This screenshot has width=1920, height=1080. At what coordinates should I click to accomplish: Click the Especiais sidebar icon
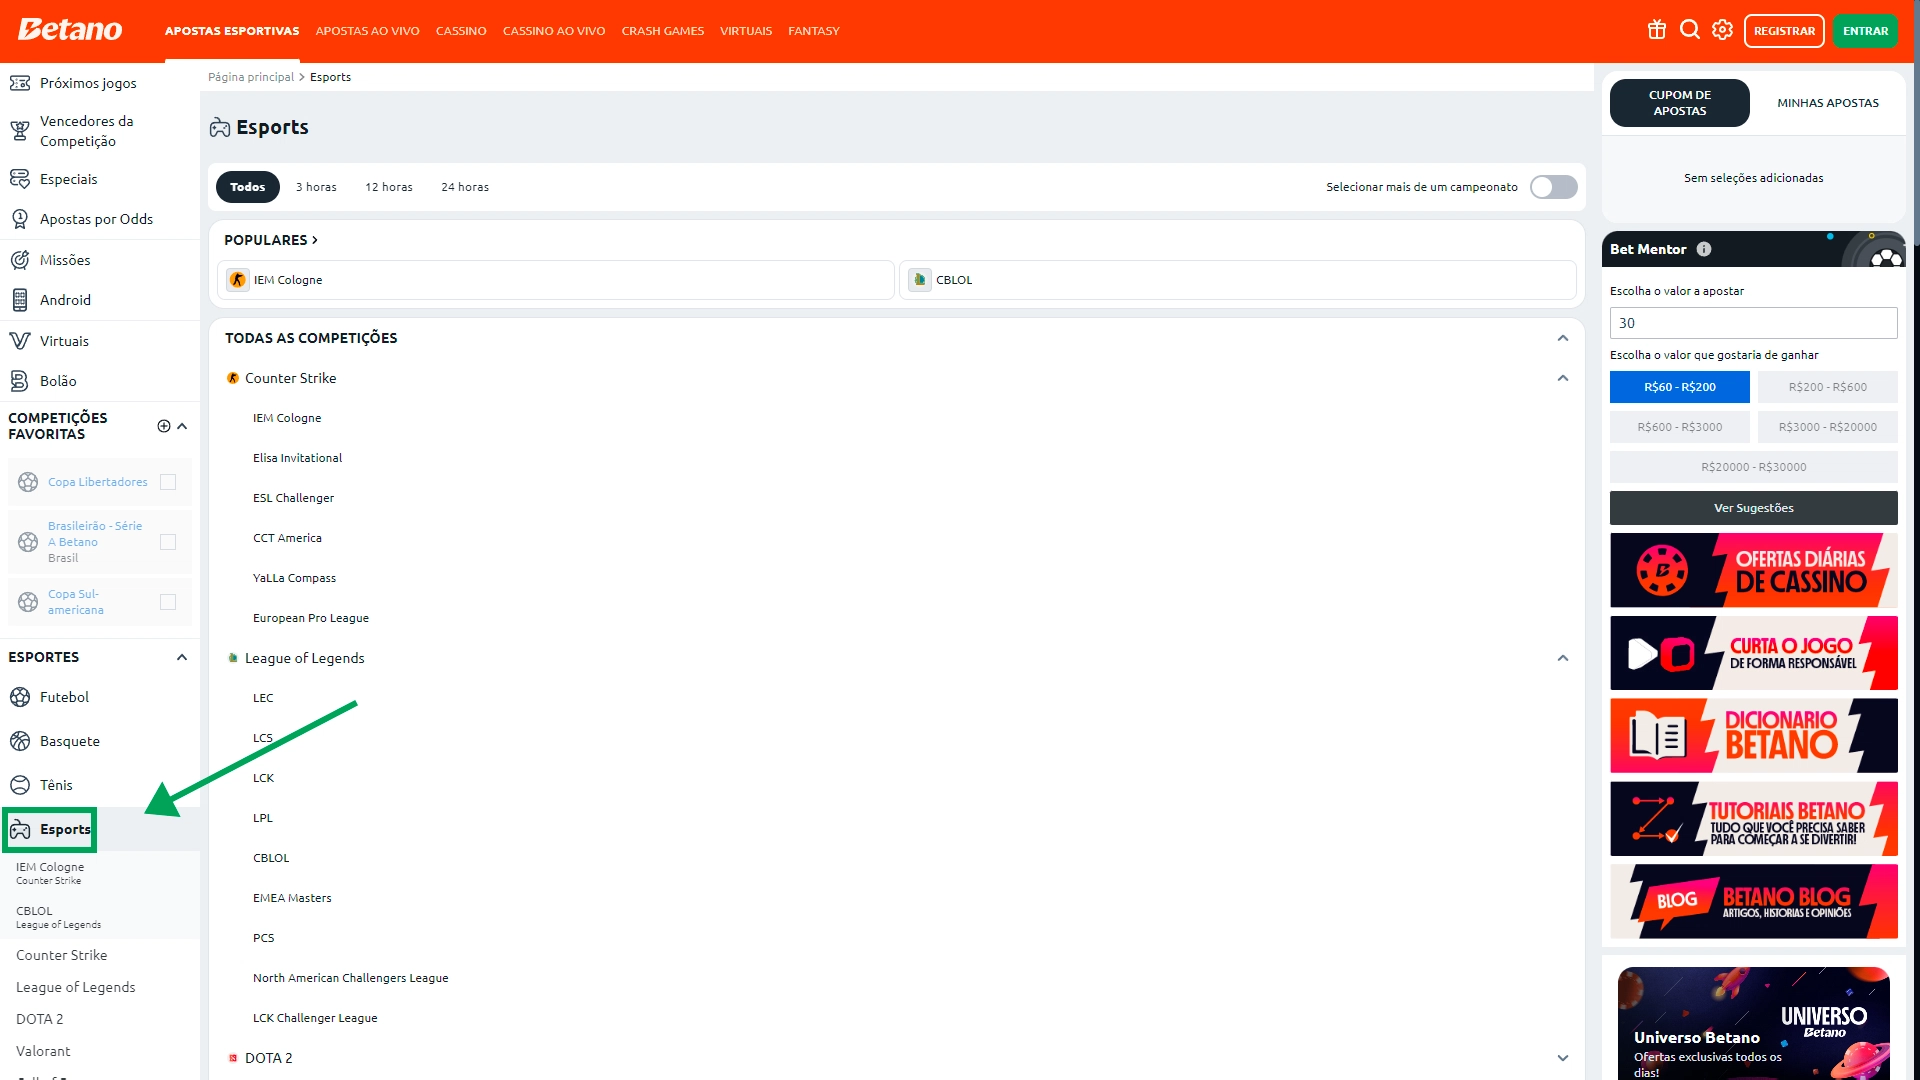pos(20,179)
